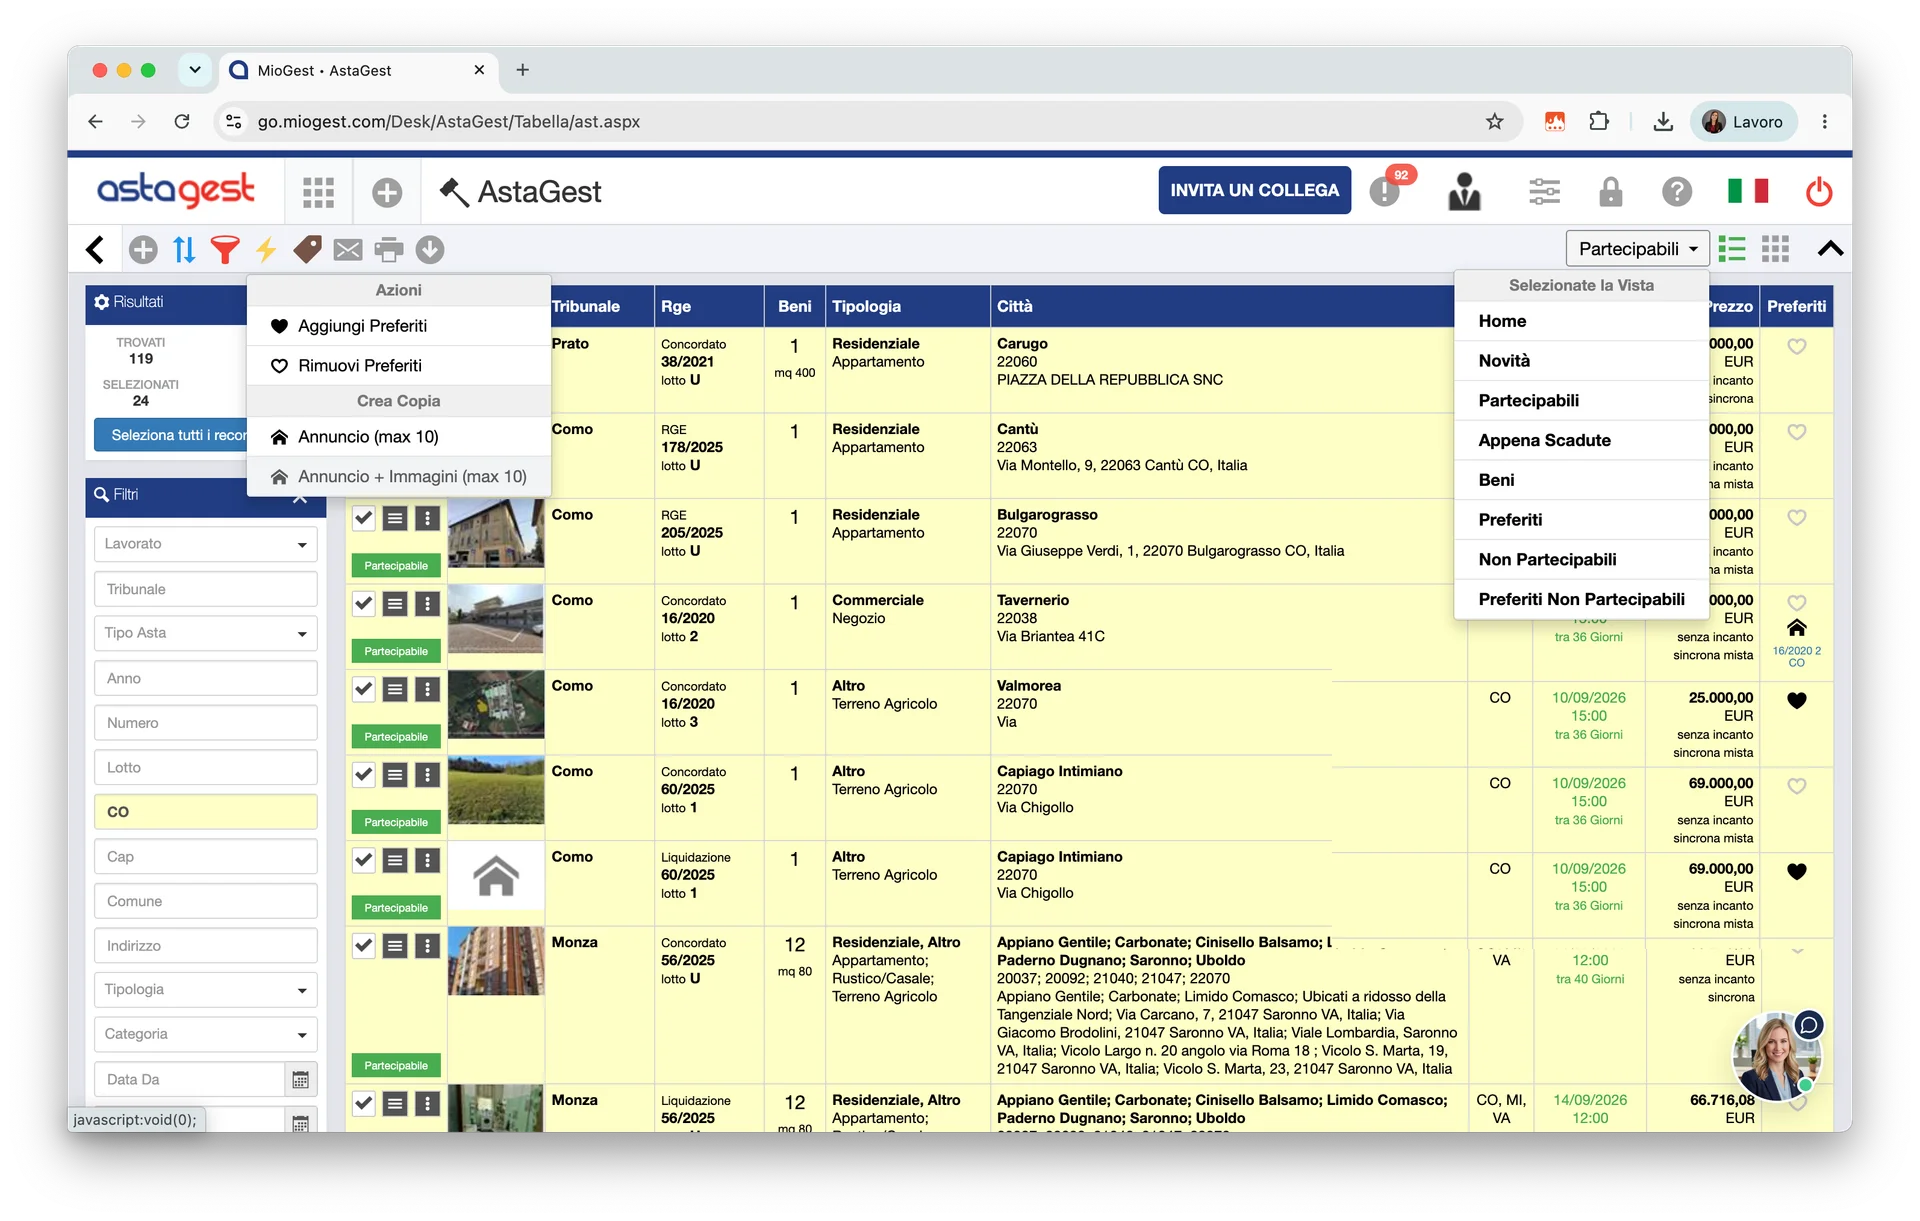Open the Bulgarograsso property thumbnail
1920x1221 pixels.
[496, 534]
